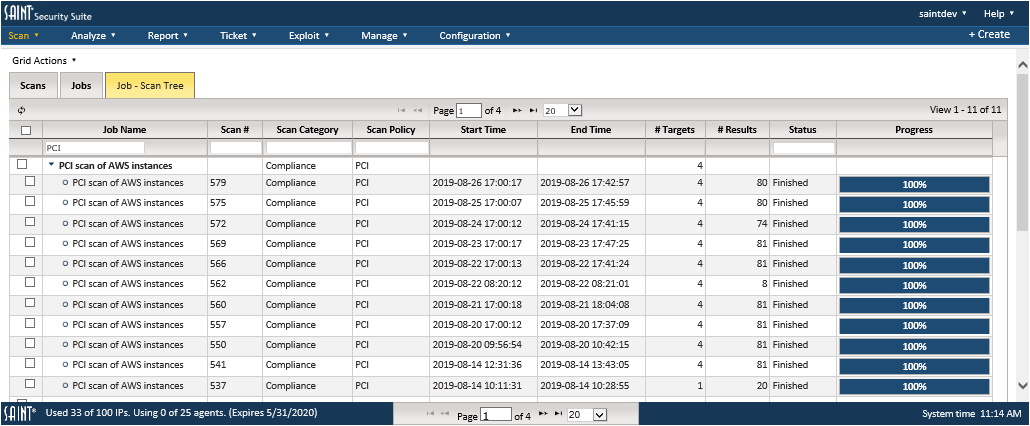Open bottom rows-per-page dropdown

[587, 414]
